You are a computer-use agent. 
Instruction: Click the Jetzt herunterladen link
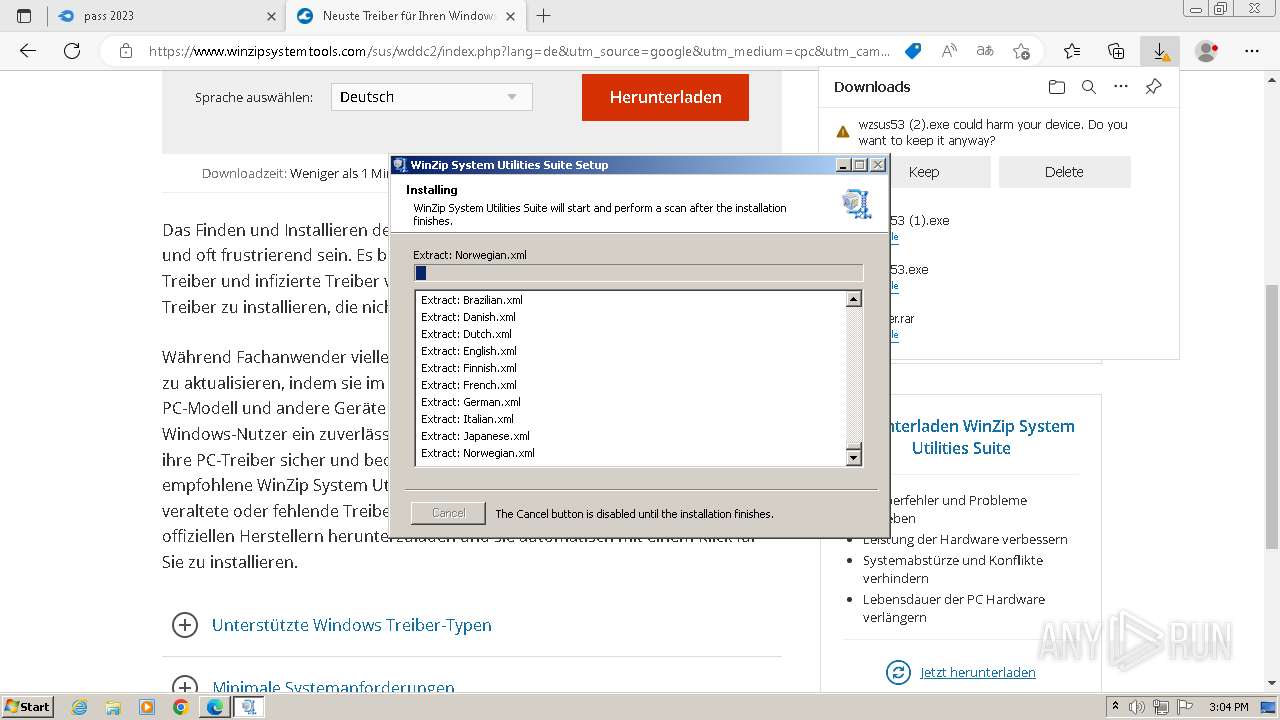click(x=977, y=672)
